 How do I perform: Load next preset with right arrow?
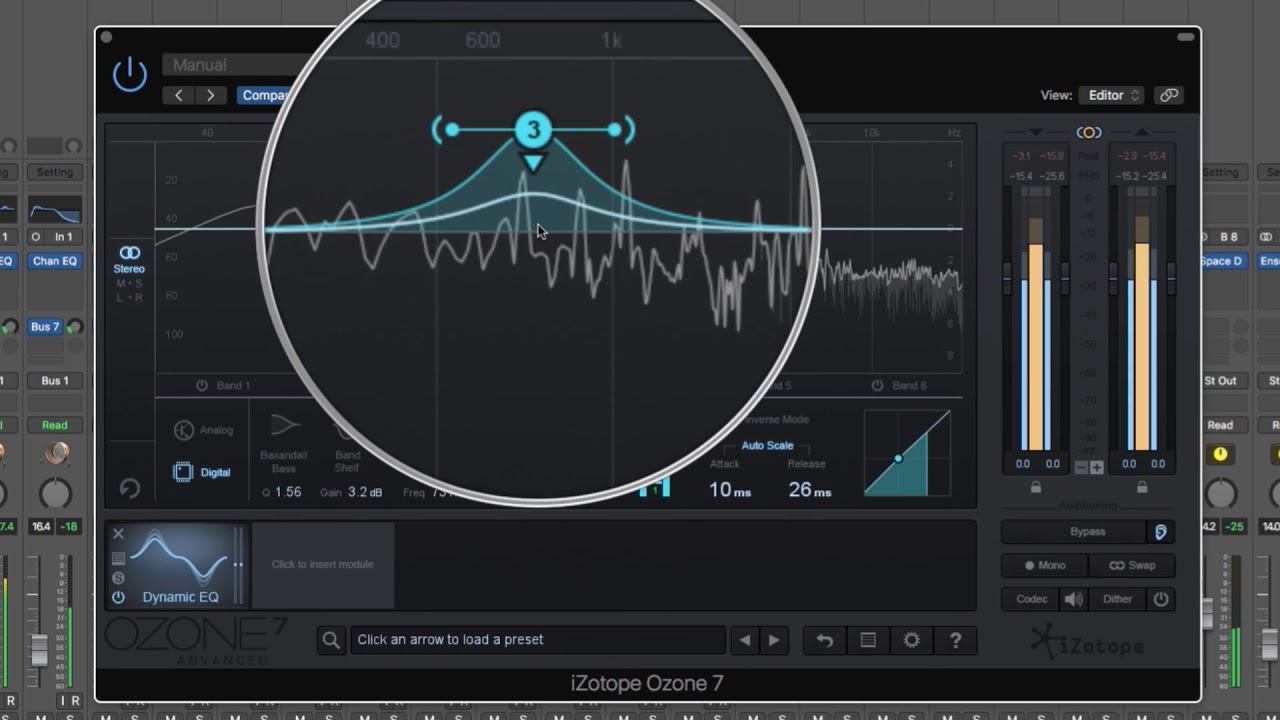pos(774,640)
